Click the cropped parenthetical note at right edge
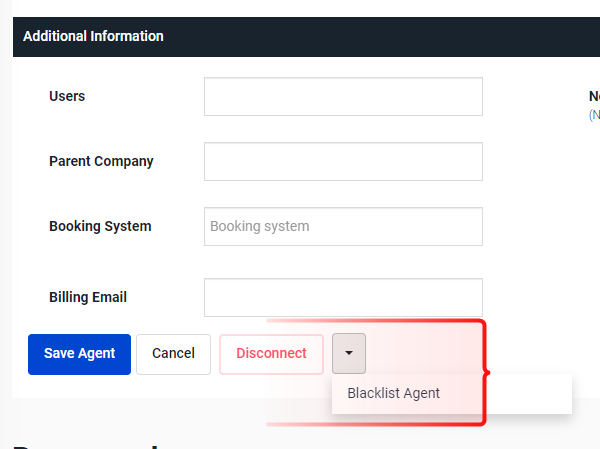600x449 pixels. (594, 115)
